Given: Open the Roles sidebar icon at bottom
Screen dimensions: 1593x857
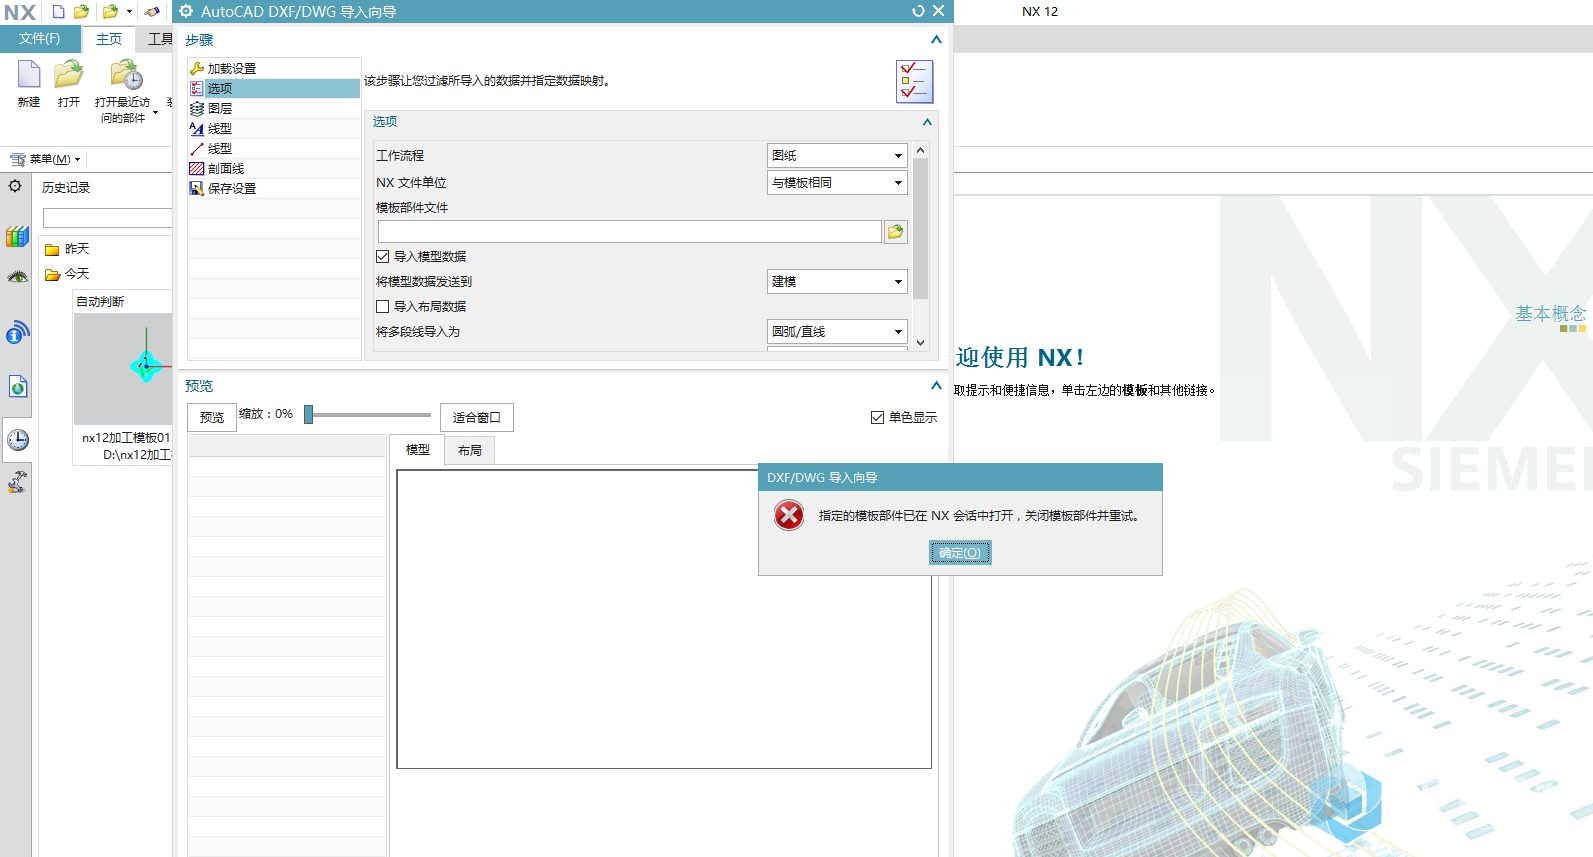Looking at the screenshot, I should coord(17,482).
